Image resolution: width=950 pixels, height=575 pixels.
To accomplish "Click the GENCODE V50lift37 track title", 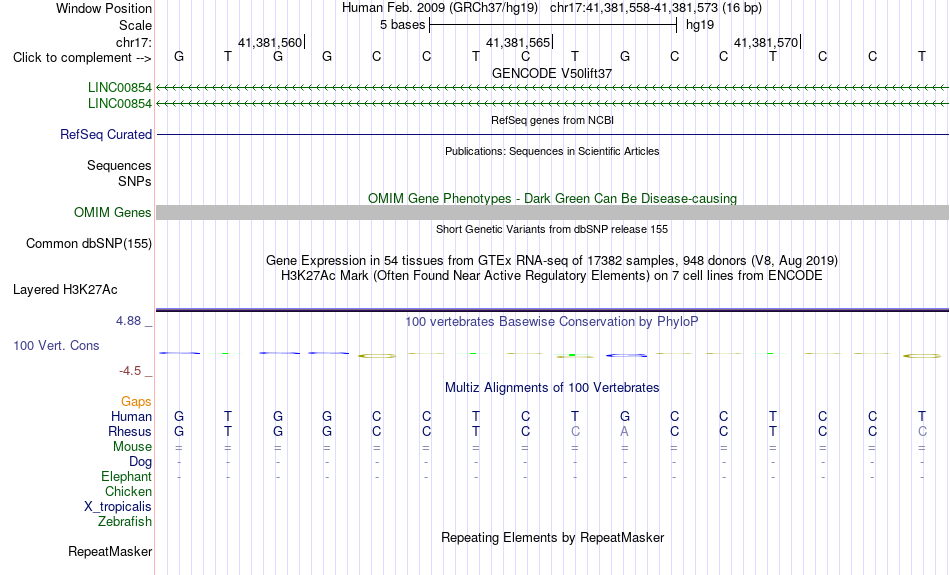I will 552,73.
